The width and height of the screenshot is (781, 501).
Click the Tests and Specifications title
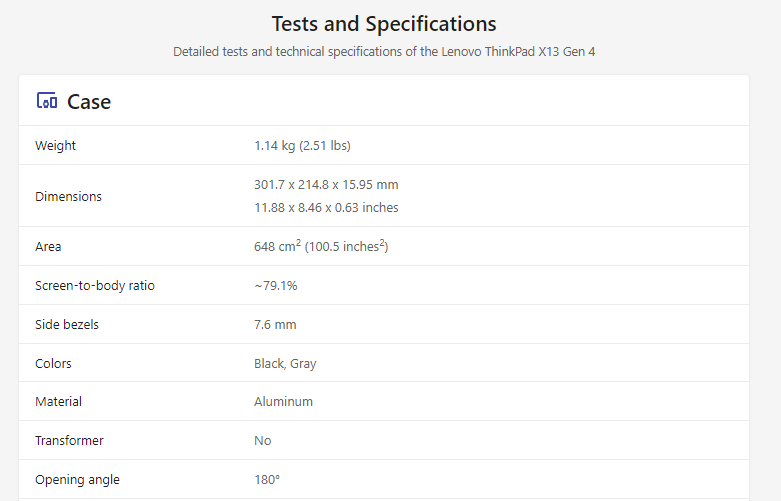tap(384, 24)
